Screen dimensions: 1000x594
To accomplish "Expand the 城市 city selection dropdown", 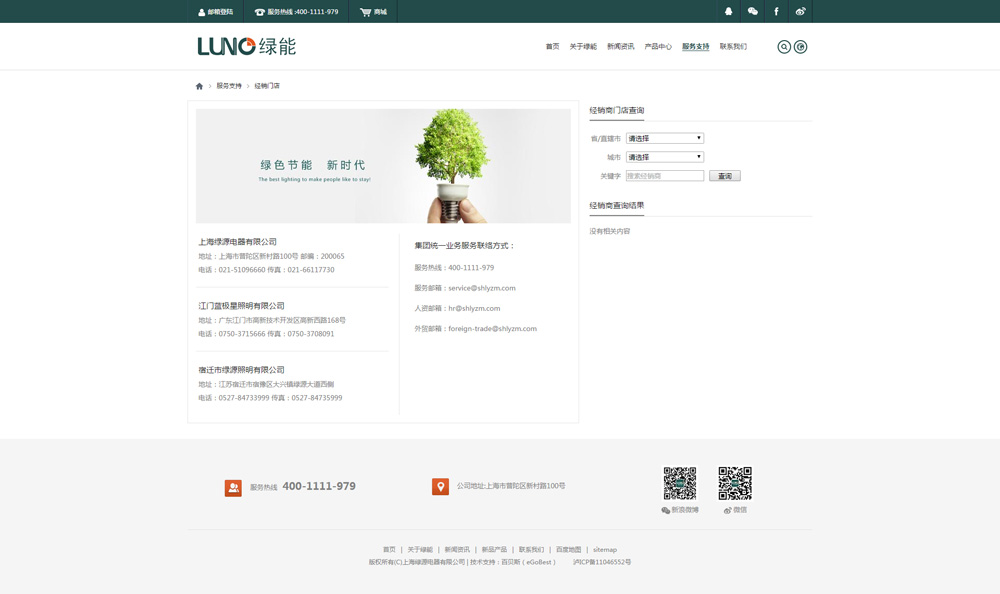I will 664,156.
